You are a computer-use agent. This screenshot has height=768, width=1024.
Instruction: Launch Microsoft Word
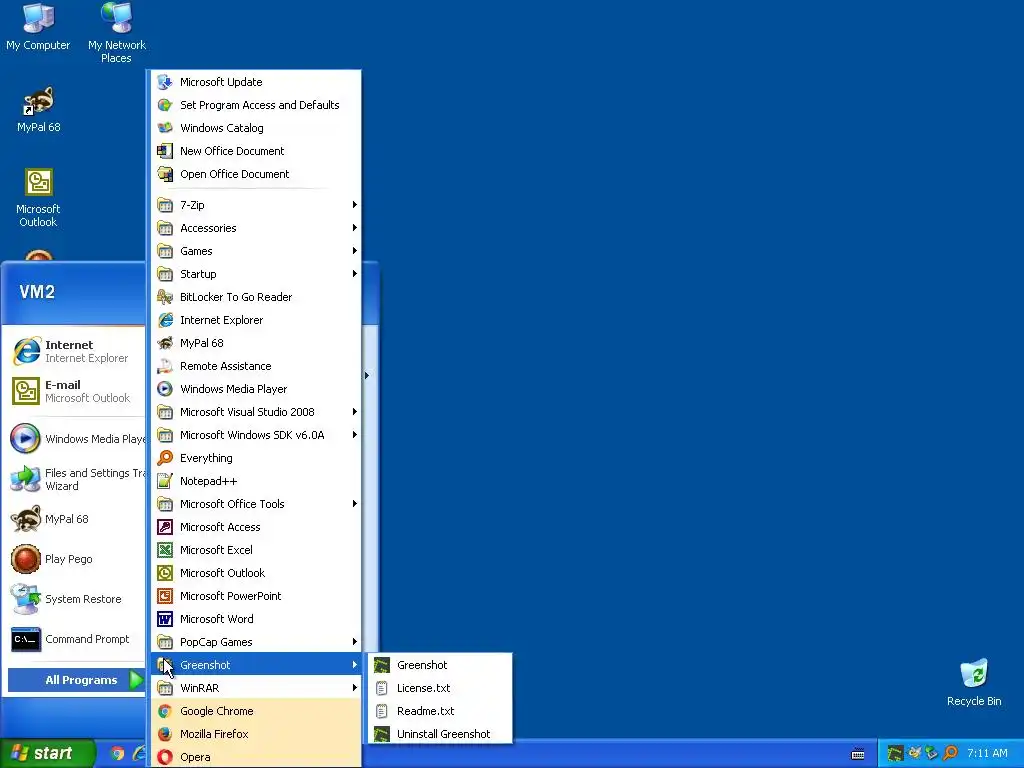click(256, 619)
